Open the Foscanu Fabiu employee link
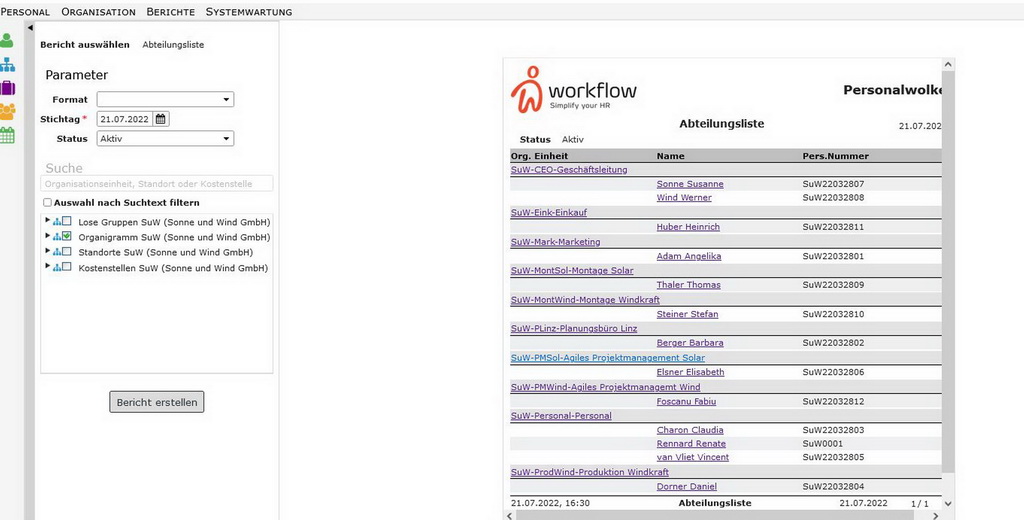Image resolution: width=1024 pixels, height=520 pixels. (x=686, y=402)
